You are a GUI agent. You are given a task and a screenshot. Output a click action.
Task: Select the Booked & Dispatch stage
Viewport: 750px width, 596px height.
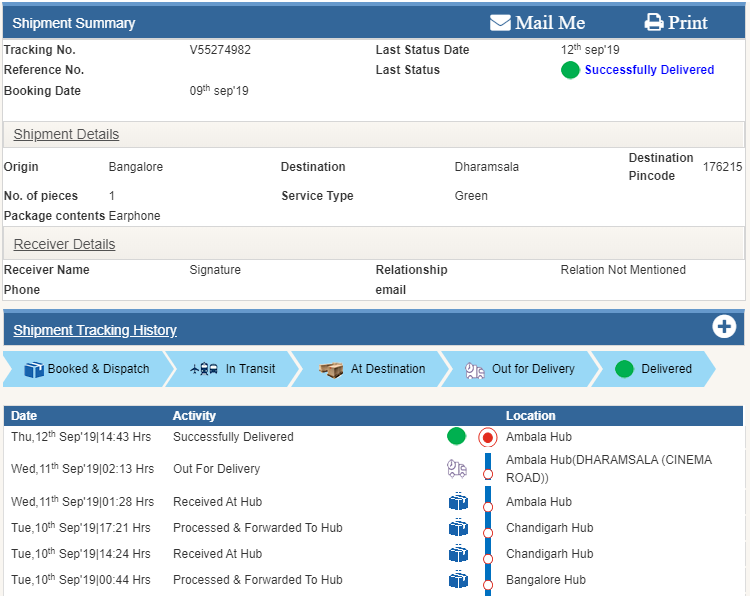[86, 369]
